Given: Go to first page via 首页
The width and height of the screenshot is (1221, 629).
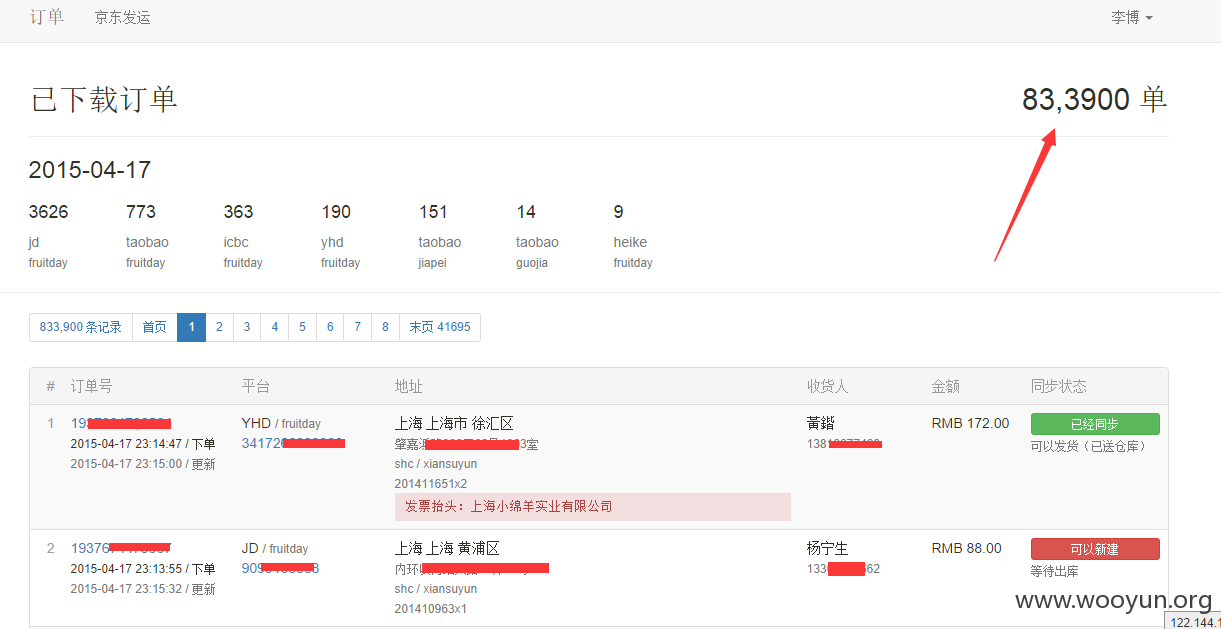Looking at the screenshot, I should (155, 327).
